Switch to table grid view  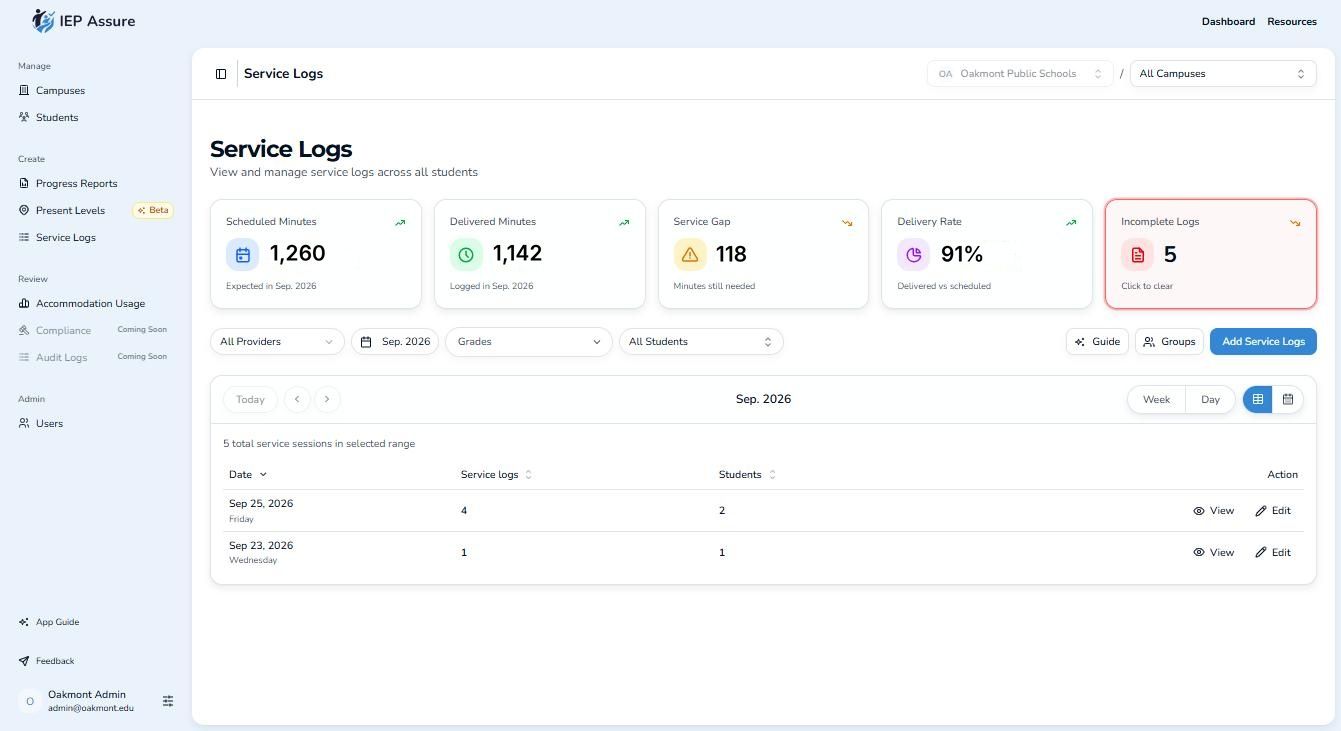pos(1258,399)
